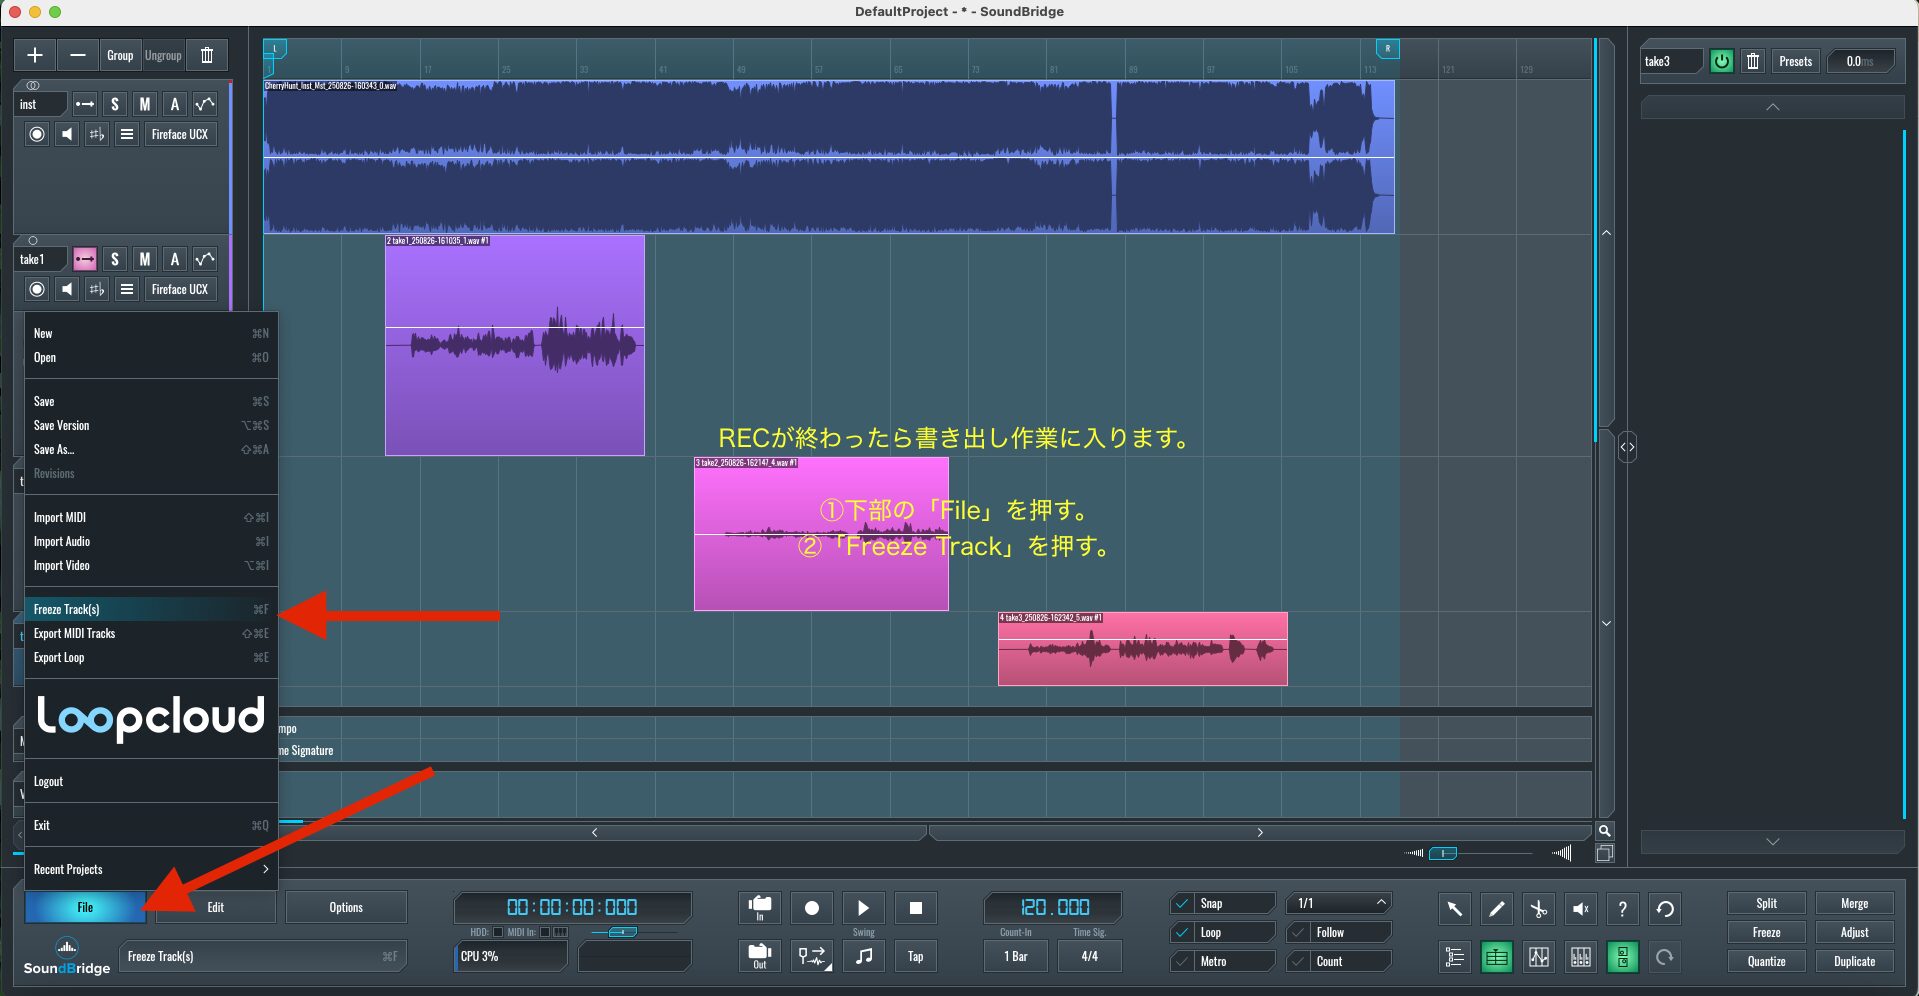This screenshot has width=1919, height=996.
Task: Click the Quantize button
Action: 1766,961
